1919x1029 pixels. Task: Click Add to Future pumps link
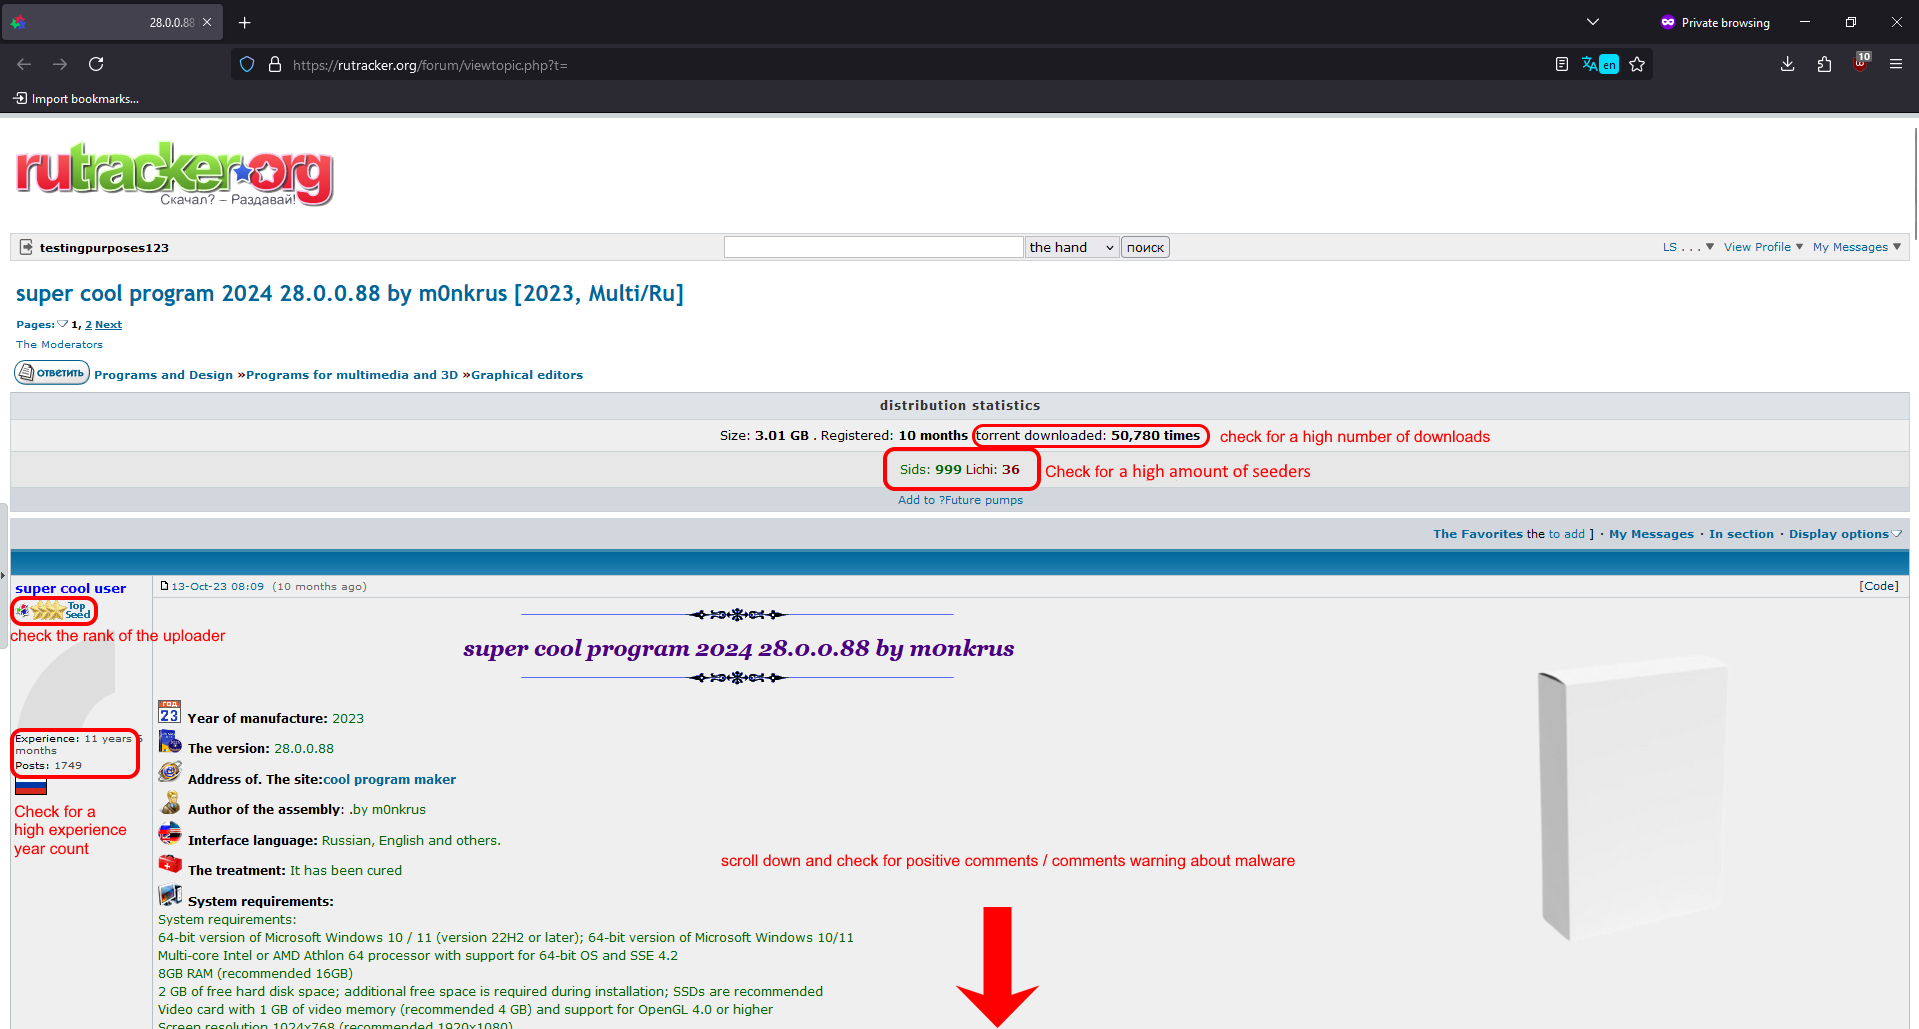pos(960,500)
